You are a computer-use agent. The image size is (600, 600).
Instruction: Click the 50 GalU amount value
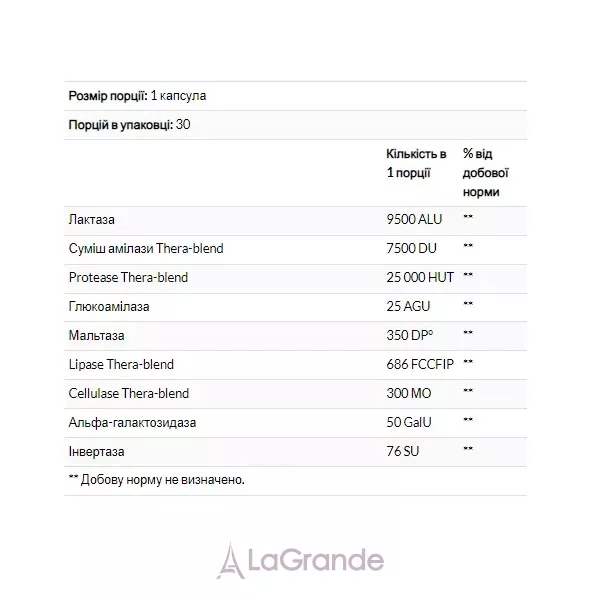pyautogui.click(x=409, y=422)
